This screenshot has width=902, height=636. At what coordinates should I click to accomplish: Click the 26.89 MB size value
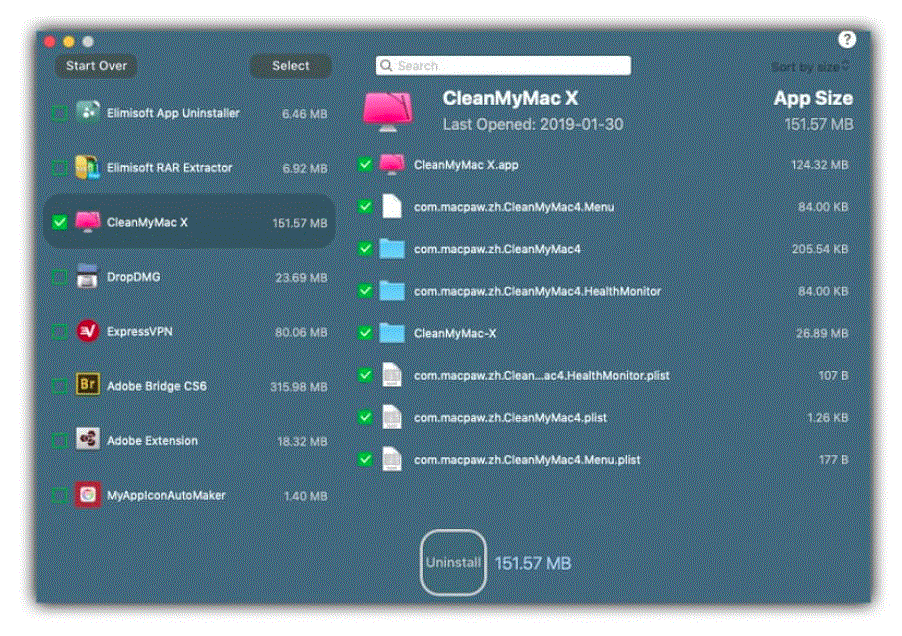(x=822, y=333)
